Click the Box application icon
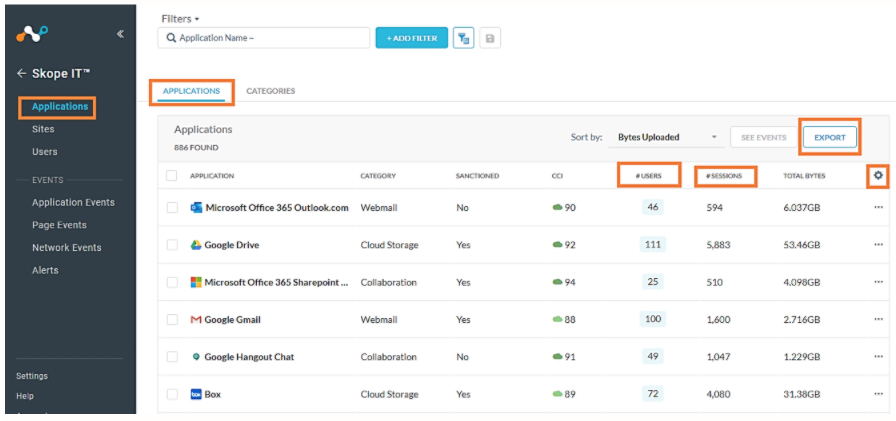 196,394
